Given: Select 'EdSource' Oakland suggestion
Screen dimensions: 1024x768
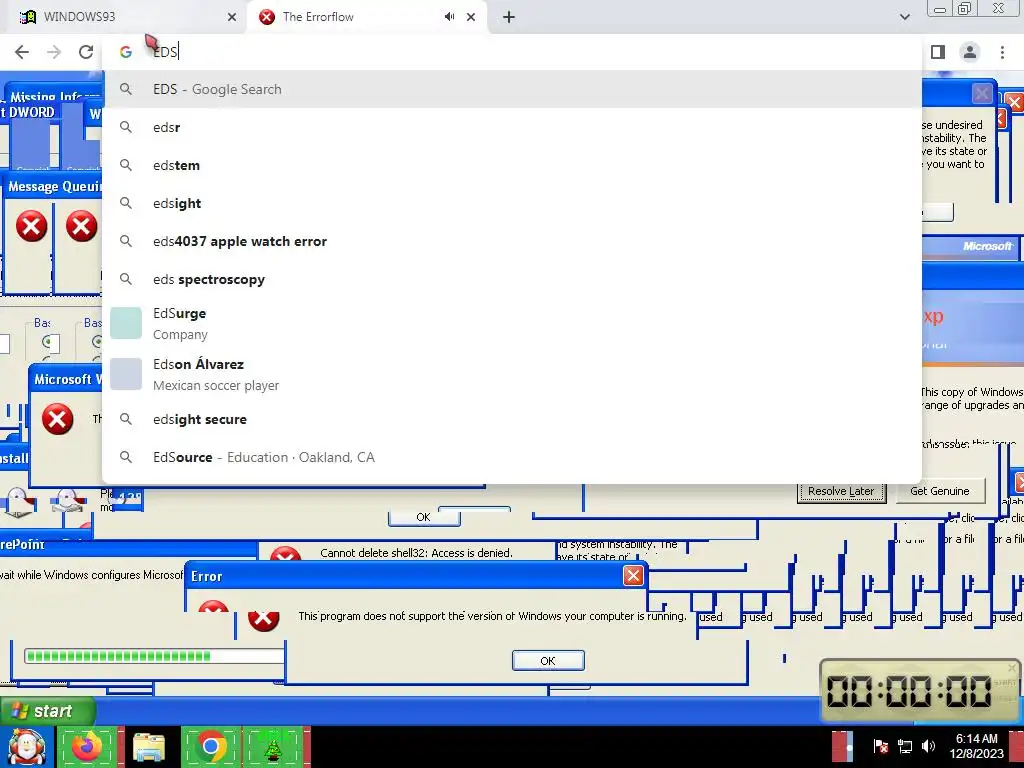Looking at the screenshot, I should pyautogui.click(x=512, y=457).
